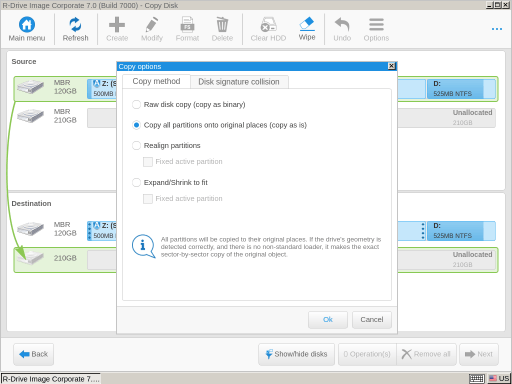The height and width of the screenshot is (384, 512).
Task: Select the source 210GB MBR disk icon
Action: tap(30, 116)
